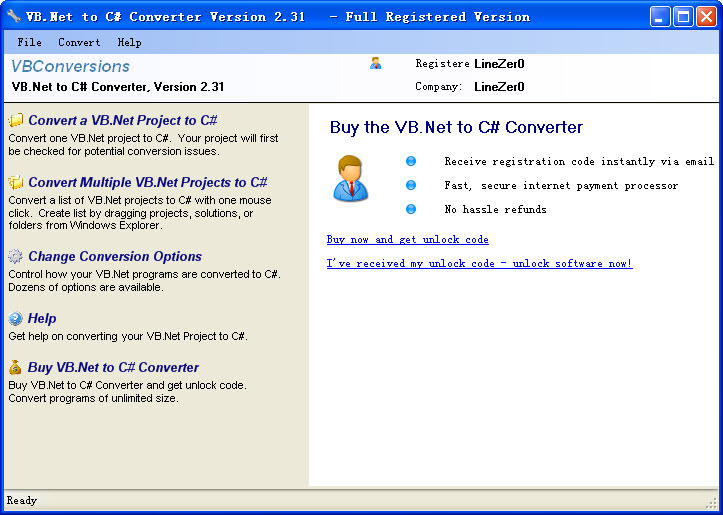Click the registered name LineZer0
Viewport: 723px width, 515px height.
[499, 64]
